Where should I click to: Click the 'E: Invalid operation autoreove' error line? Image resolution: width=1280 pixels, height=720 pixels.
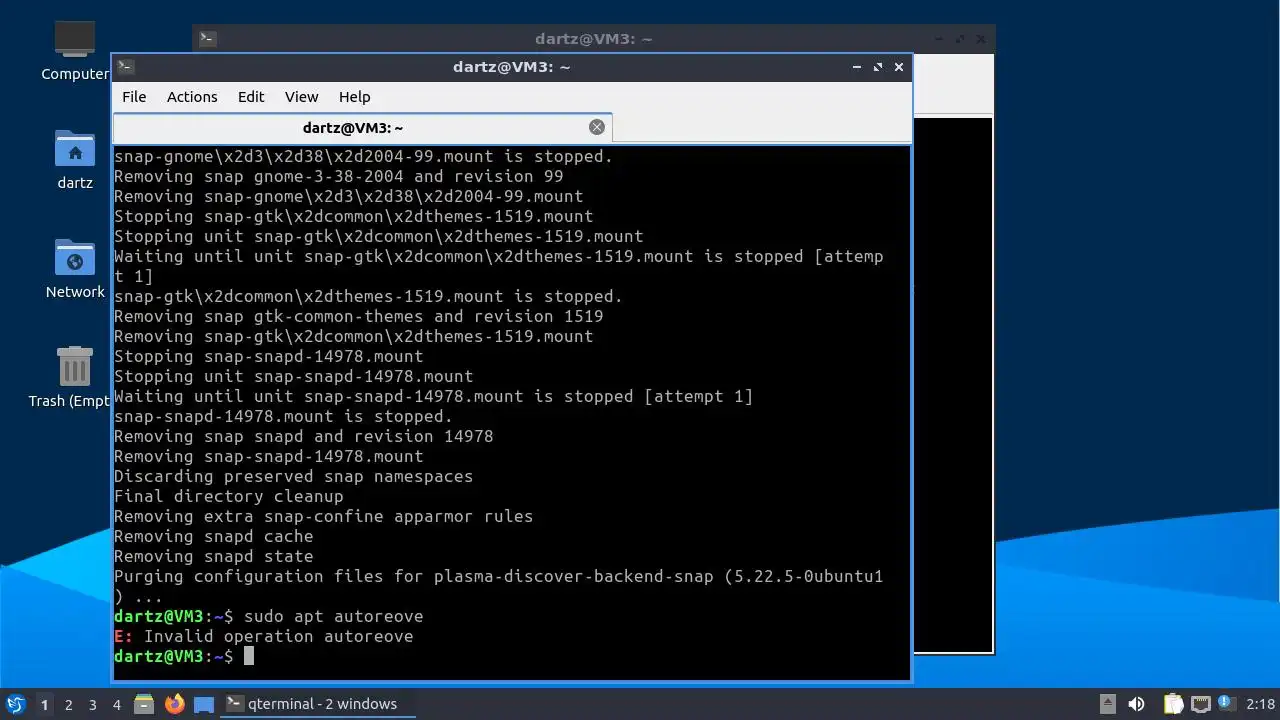tap(263, 636)
